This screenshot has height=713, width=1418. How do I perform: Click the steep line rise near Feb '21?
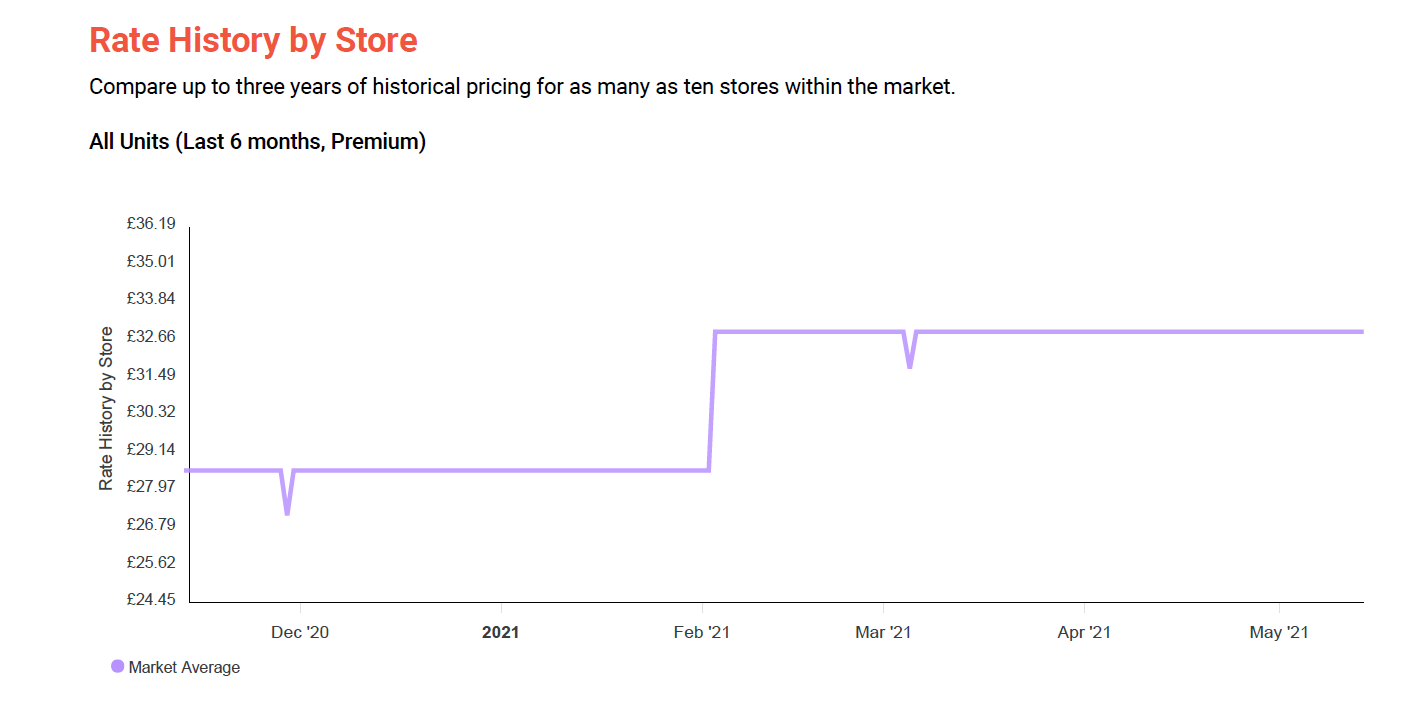[x=712, y=400]
